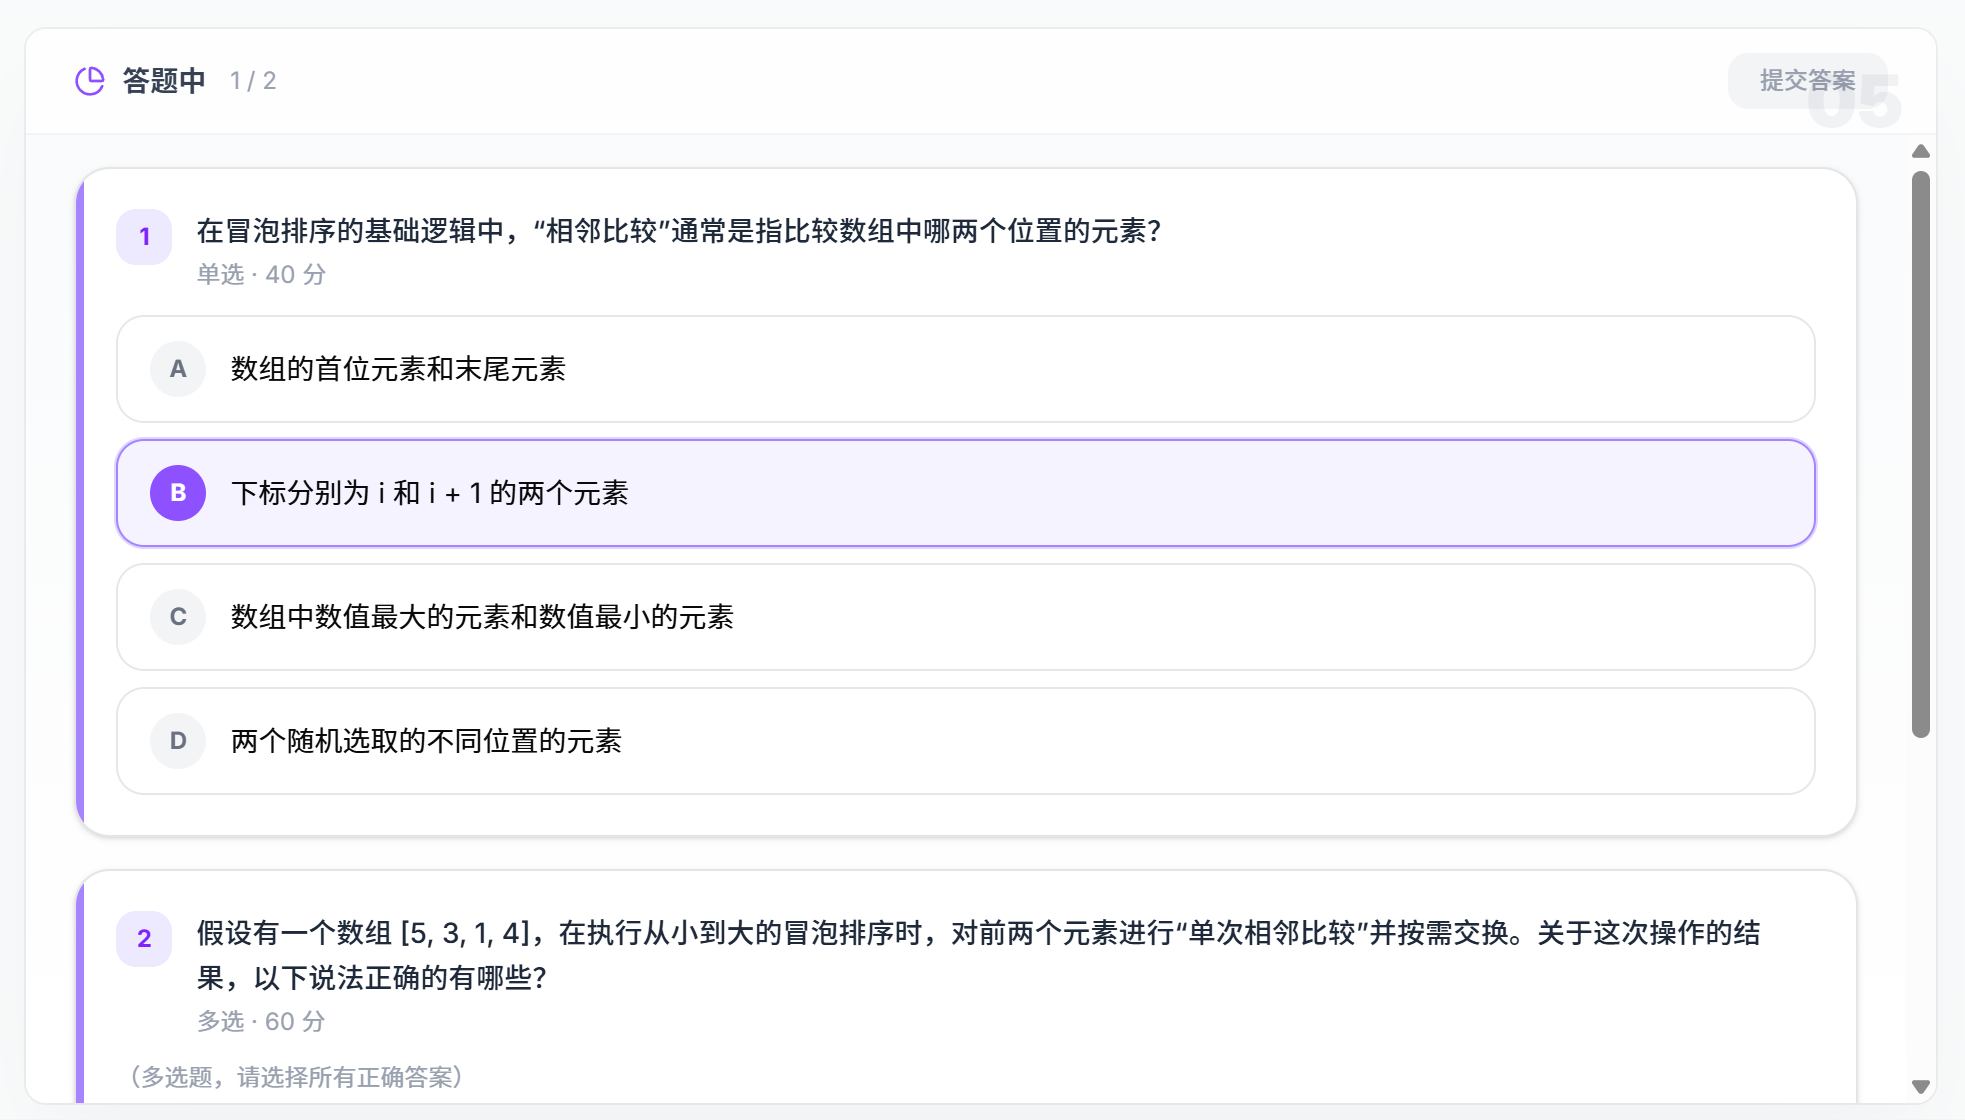Click the 多选题 instructions text
This screenshot has width=1965, height=1120.
coord(296,1078)
